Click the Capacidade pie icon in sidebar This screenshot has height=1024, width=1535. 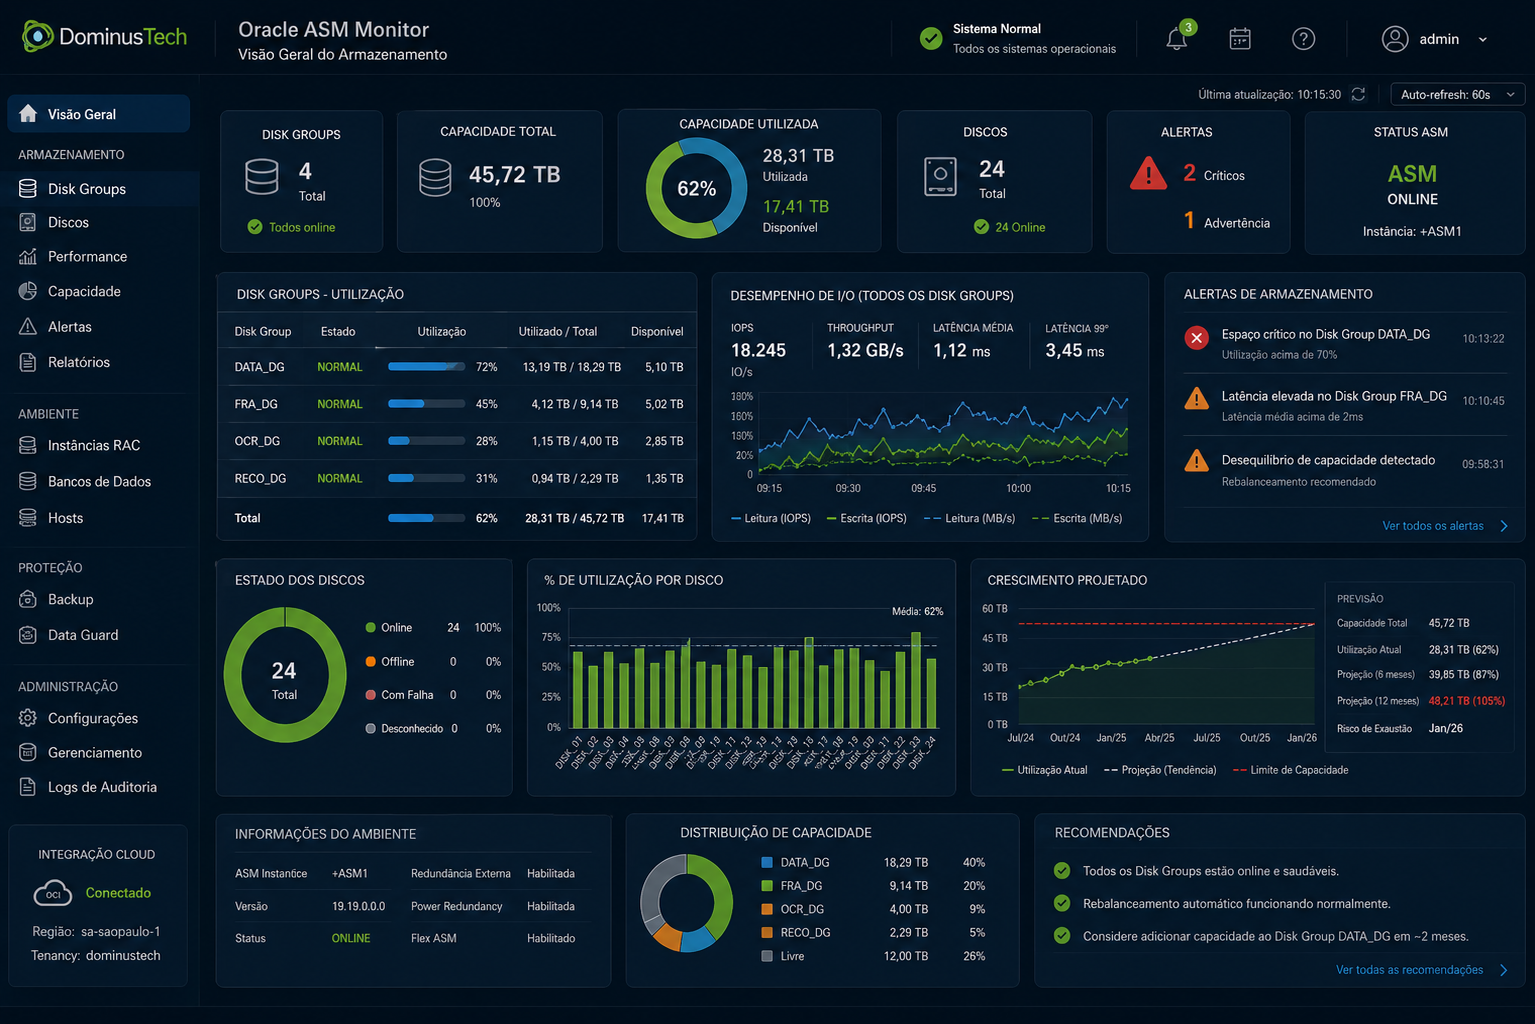pyautogui.click(x=28, y=291)
